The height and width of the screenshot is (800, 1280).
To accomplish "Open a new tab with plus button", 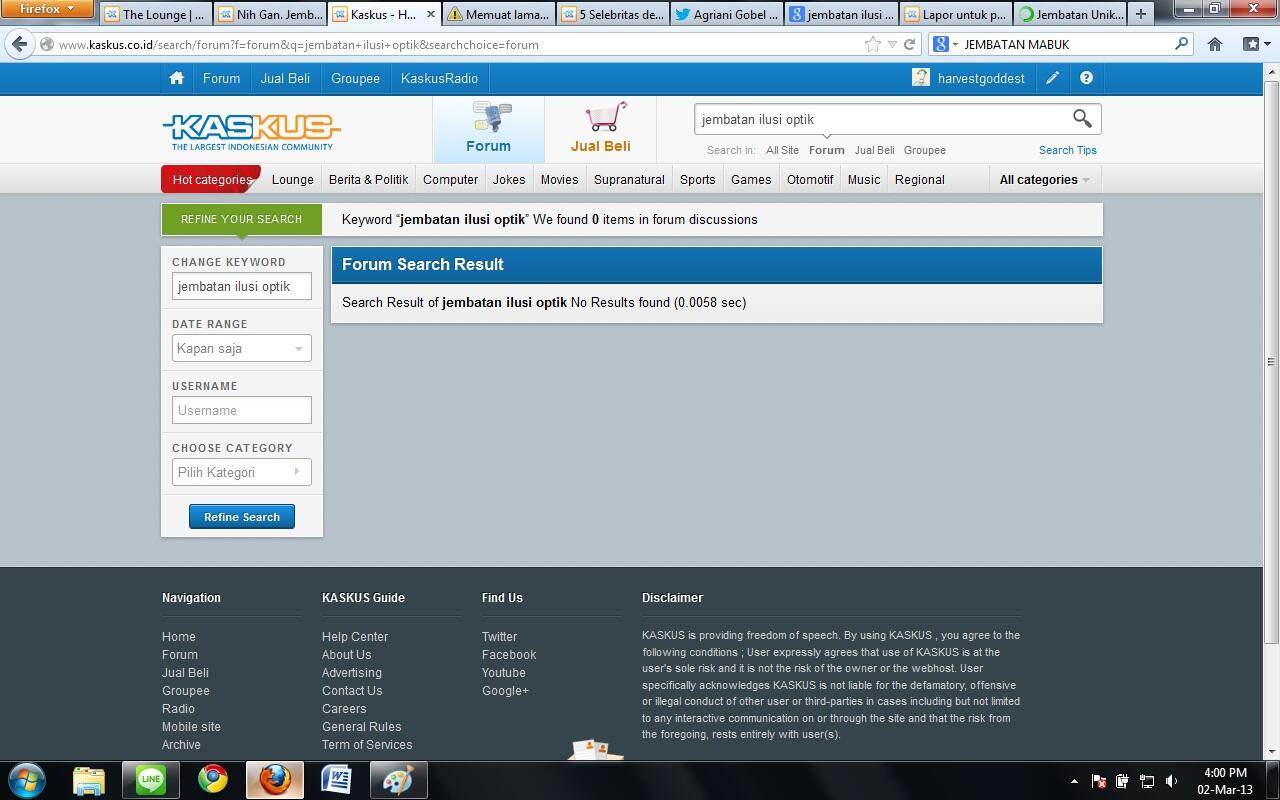I will pos(1140,14).
